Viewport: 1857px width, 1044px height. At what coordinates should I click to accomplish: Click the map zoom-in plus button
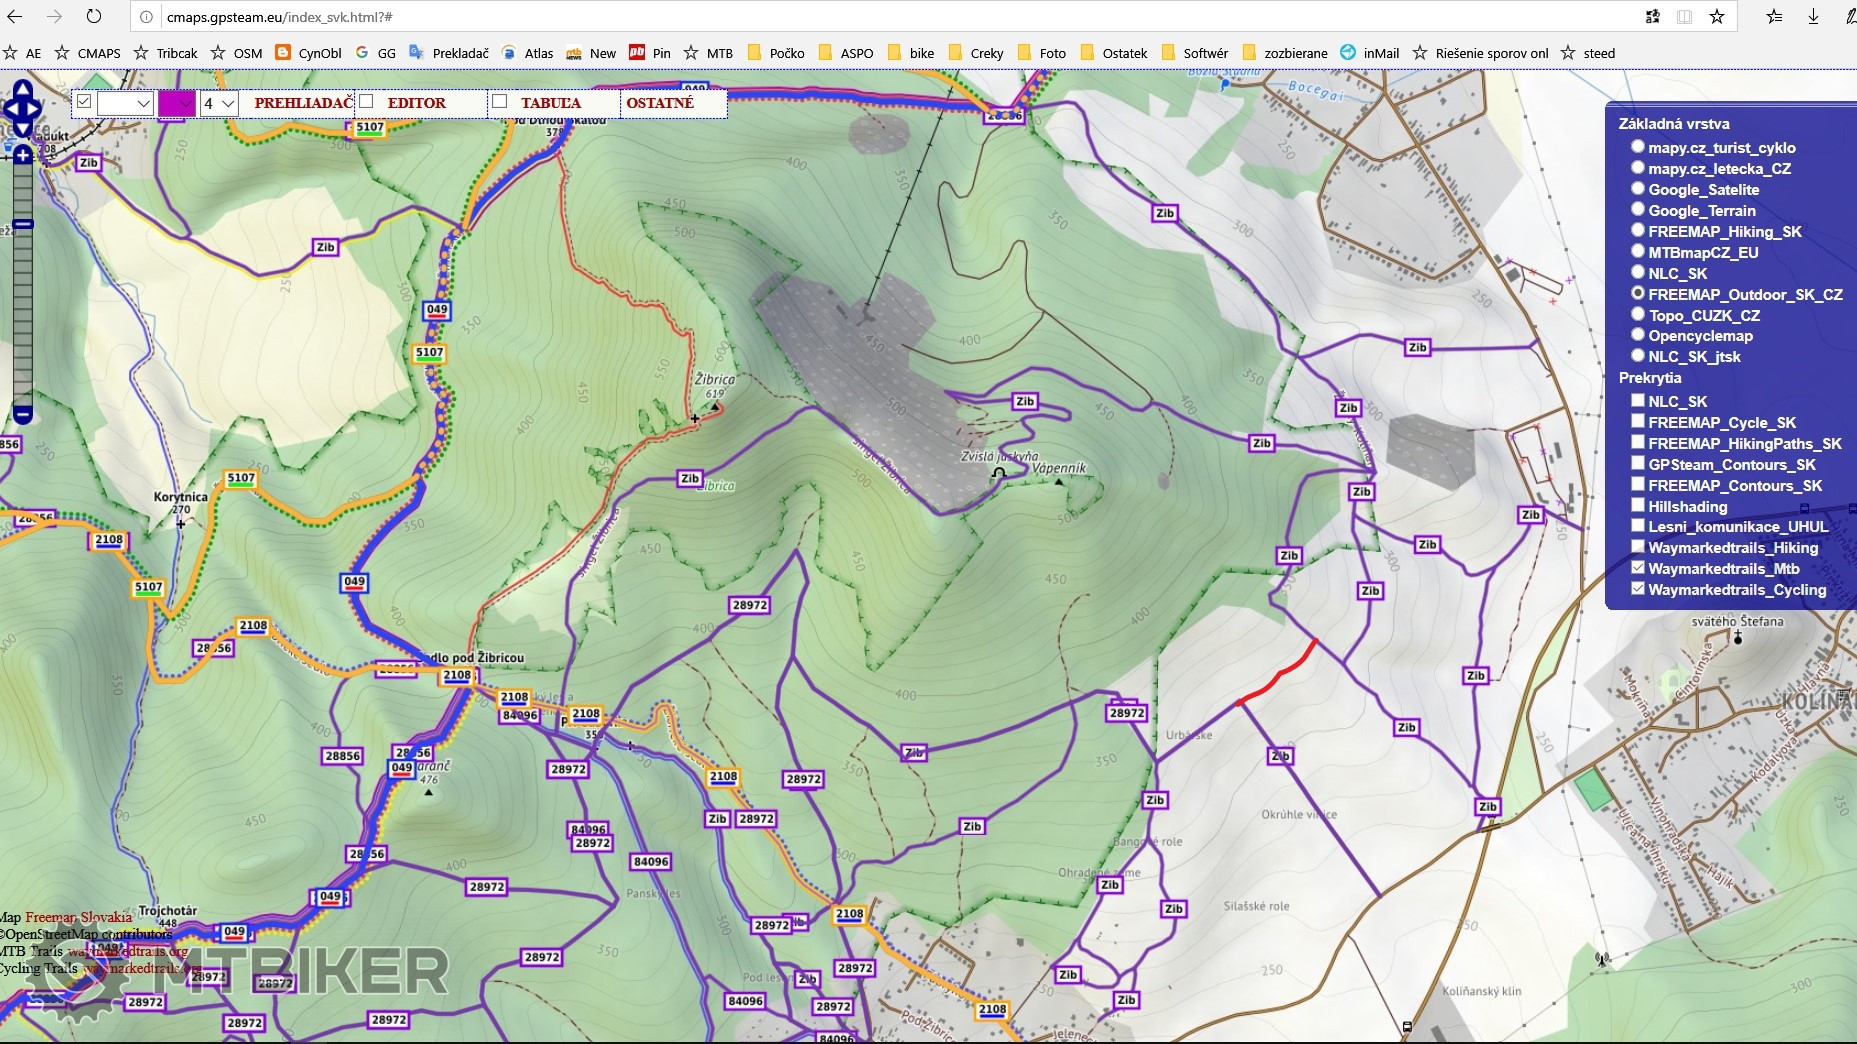click(x=22, y=155)
